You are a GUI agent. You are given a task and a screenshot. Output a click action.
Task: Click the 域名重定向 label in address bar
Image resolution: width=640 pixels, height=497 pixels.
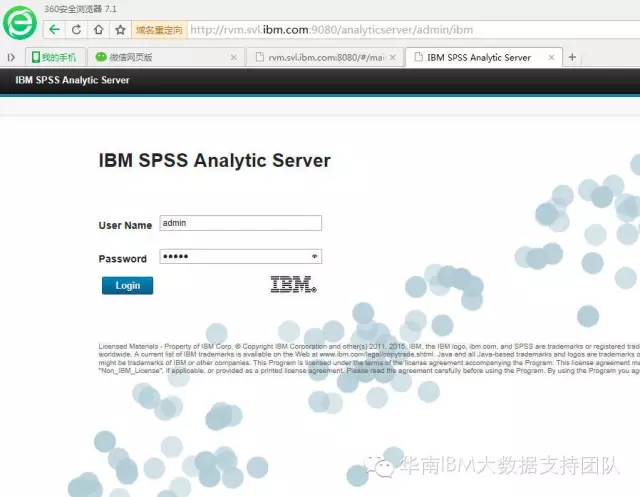point(159,30)
